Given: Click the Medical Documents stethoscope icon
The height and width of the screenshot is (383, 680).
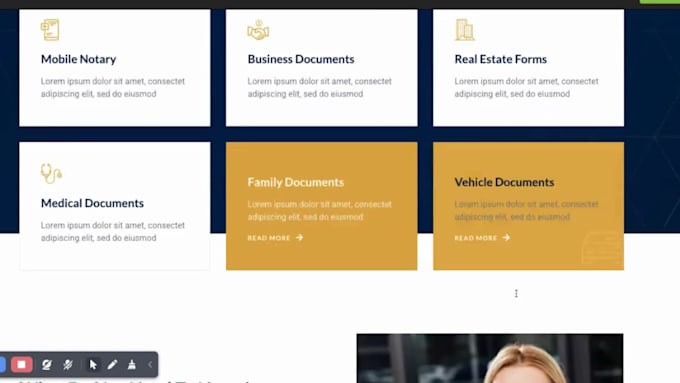Looking at the screenshot, I should tap(51, 173).
